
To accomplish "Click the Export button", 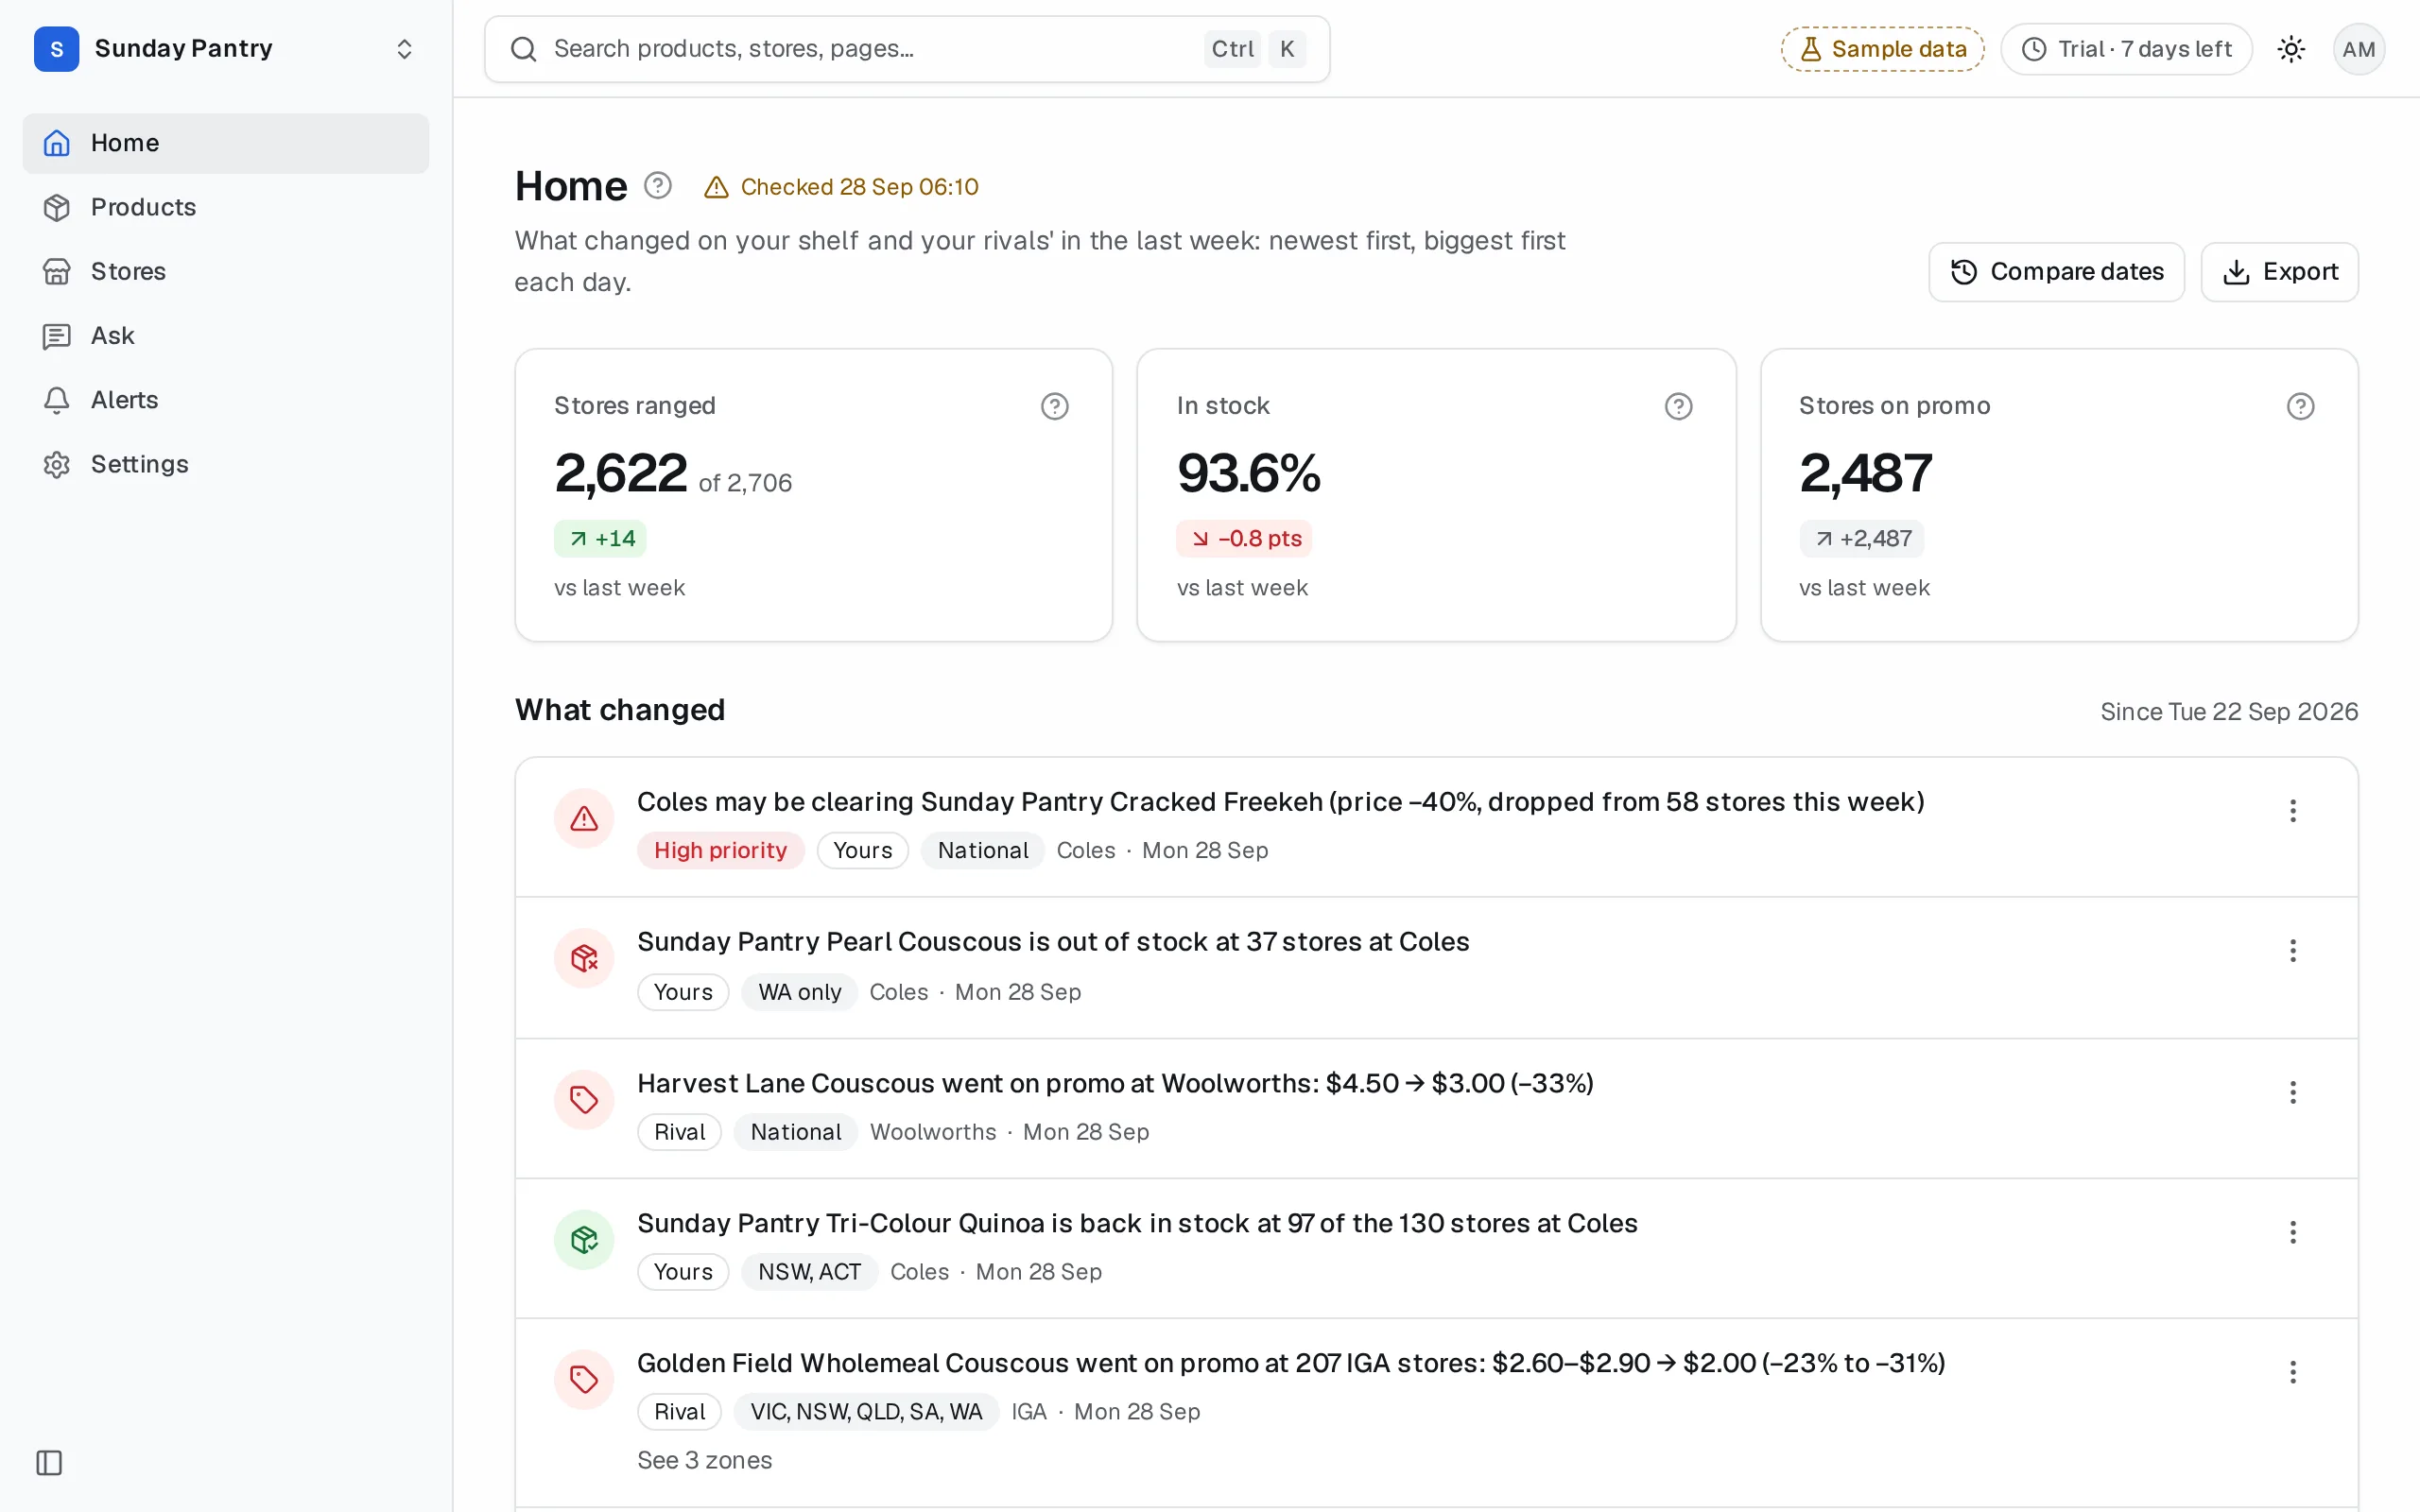I will click(2279, 272).
